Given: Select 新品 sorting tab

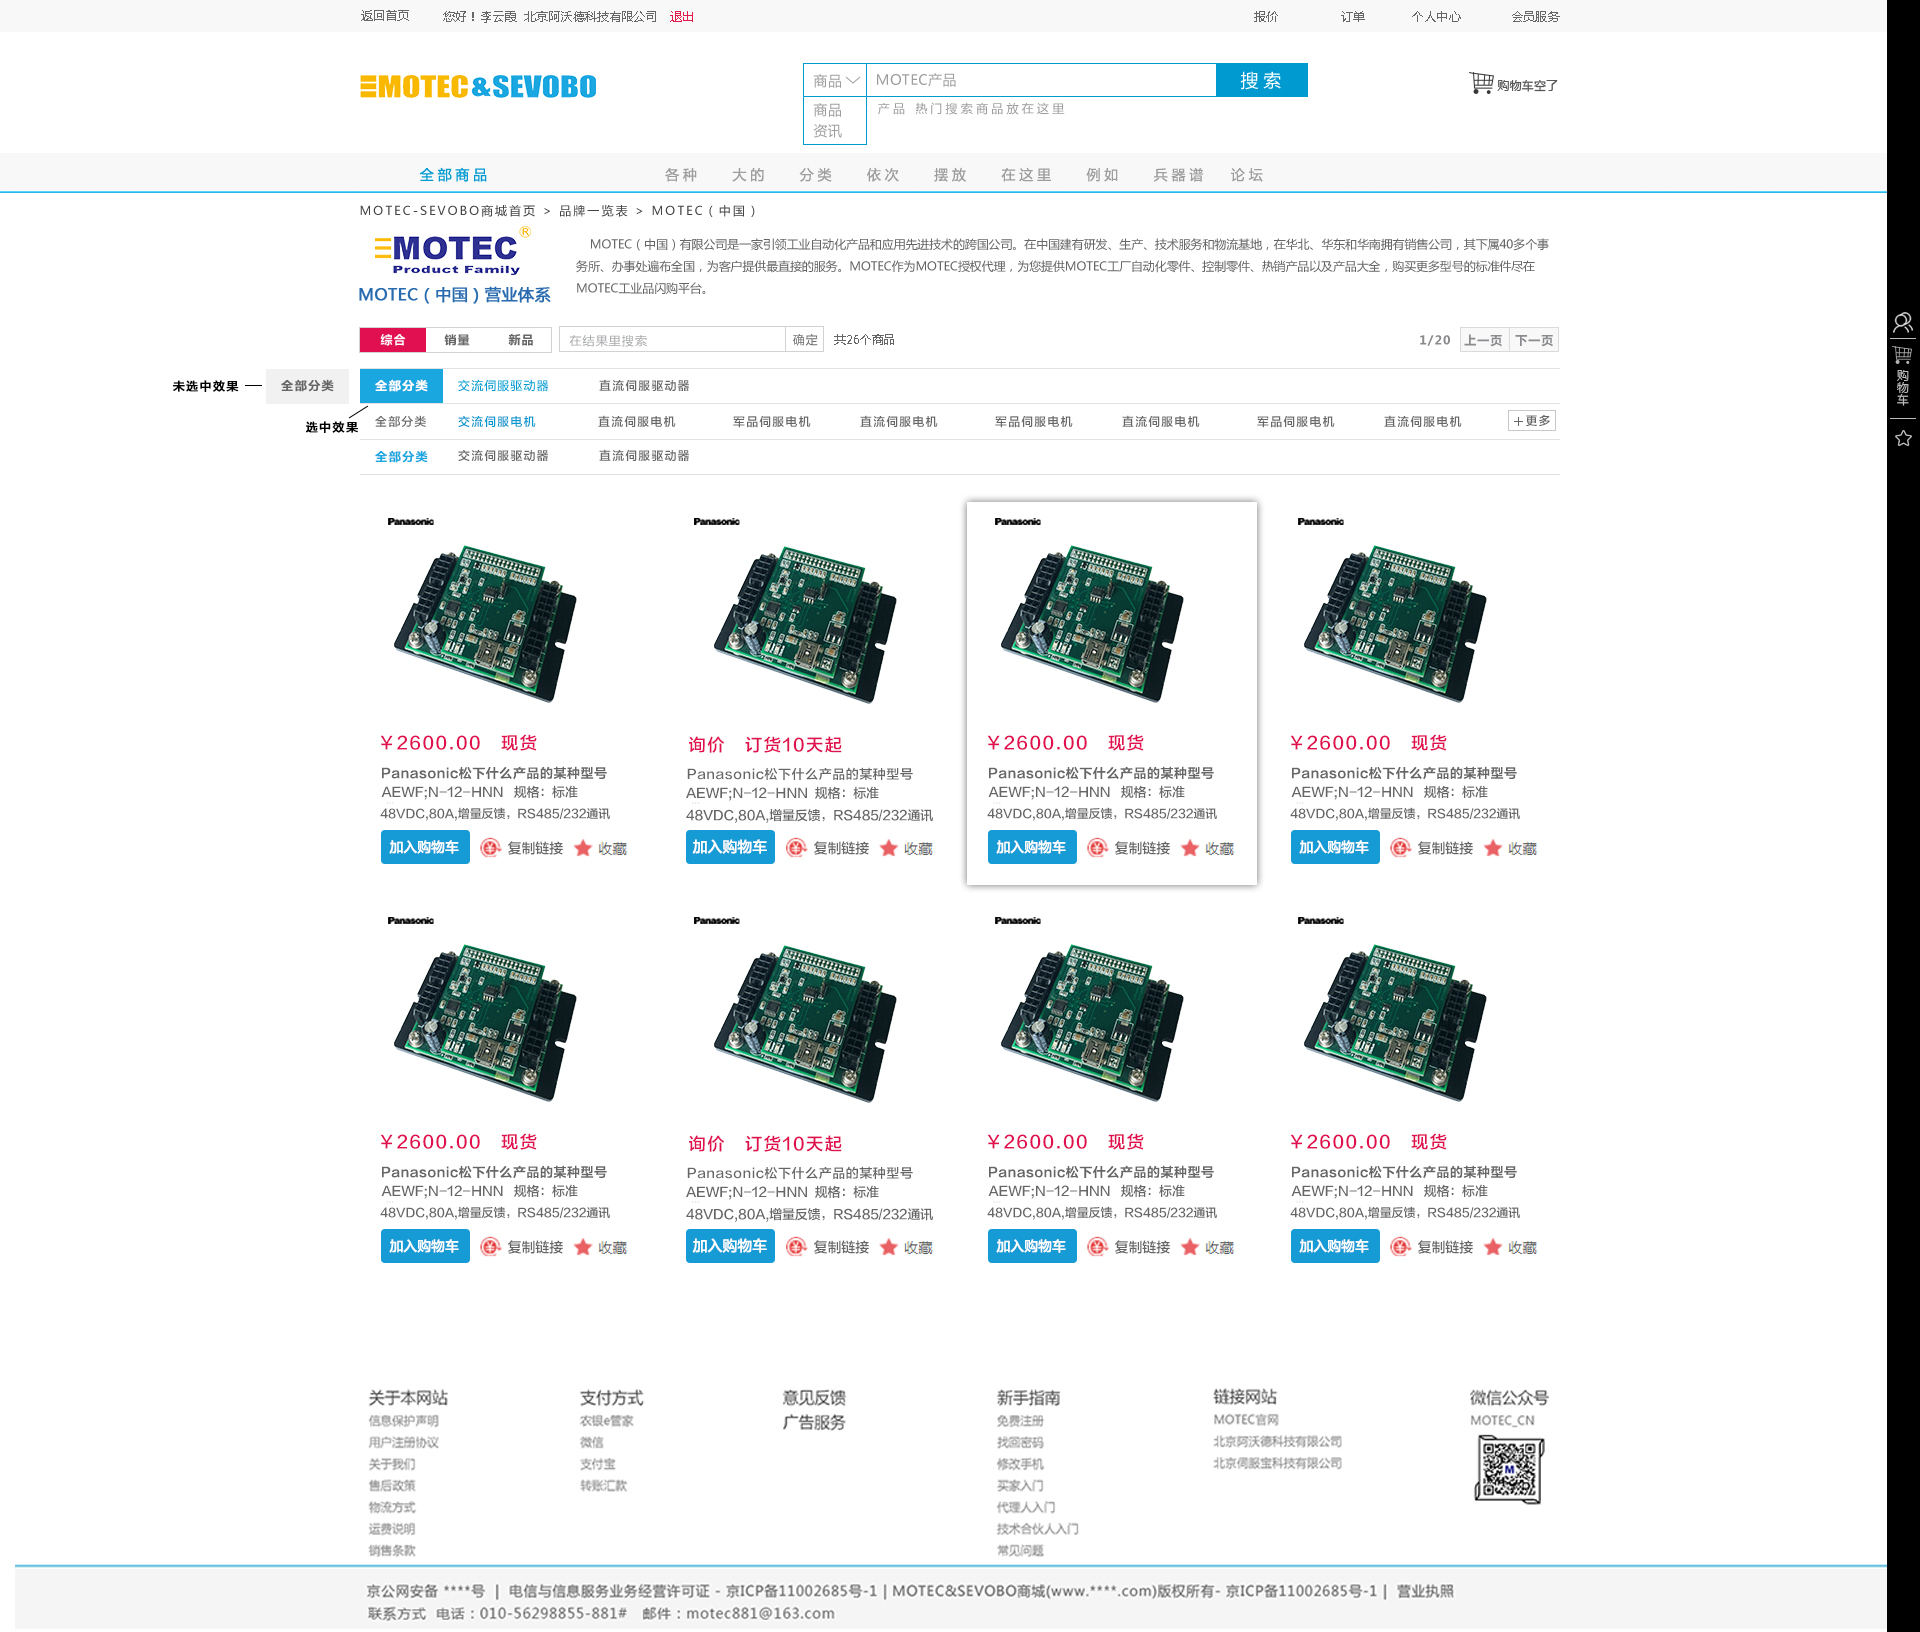Looking at the screenshot, I should pyautogui.click(x=520, y=340).
